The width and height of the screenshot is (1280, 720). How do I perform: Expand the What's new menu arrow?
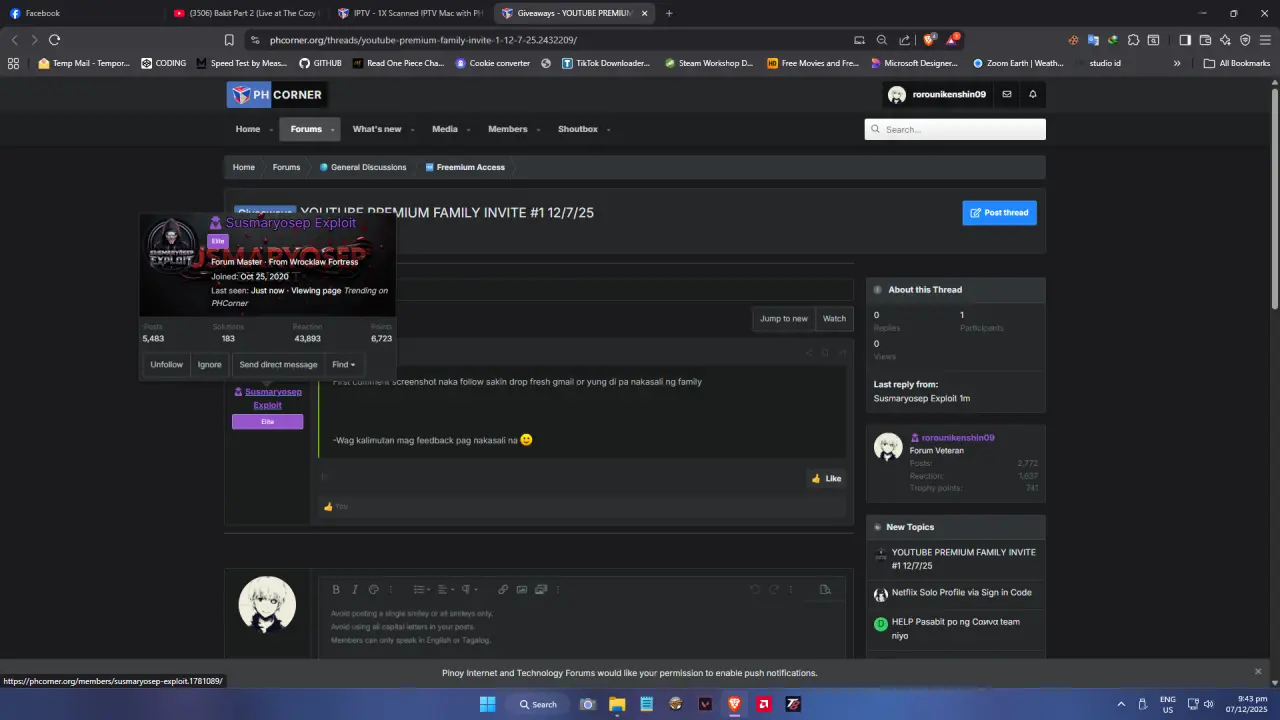[x=413, y=130]
